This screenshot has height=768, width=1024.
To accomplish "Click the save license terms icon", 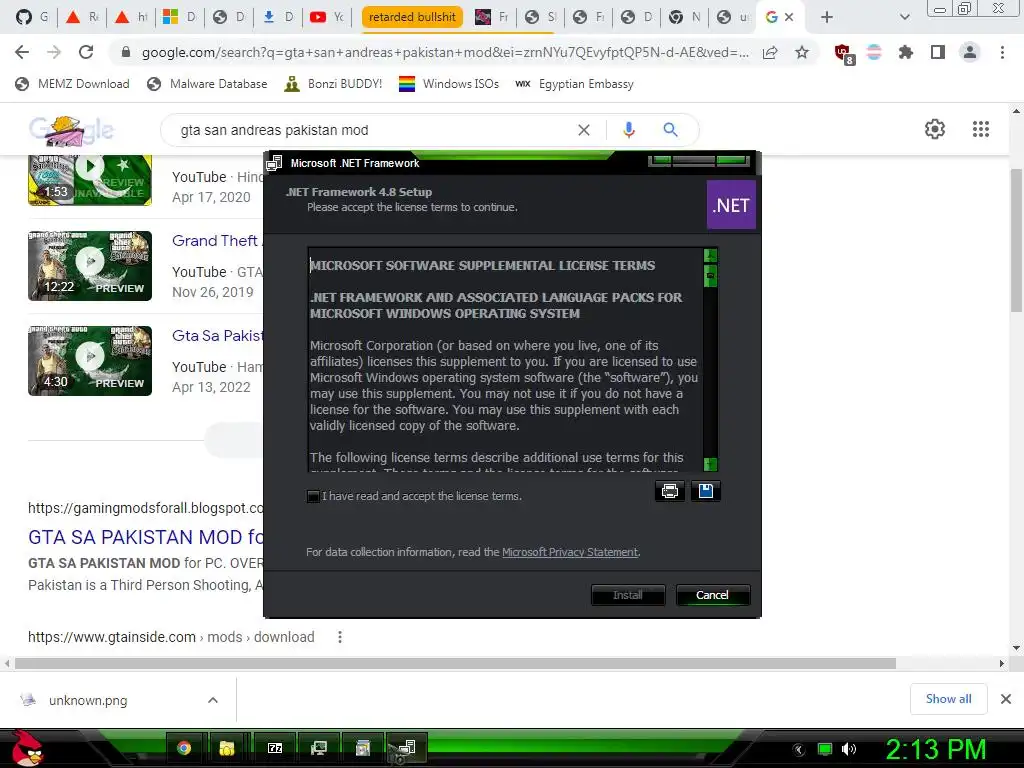I will coord(706,491).
